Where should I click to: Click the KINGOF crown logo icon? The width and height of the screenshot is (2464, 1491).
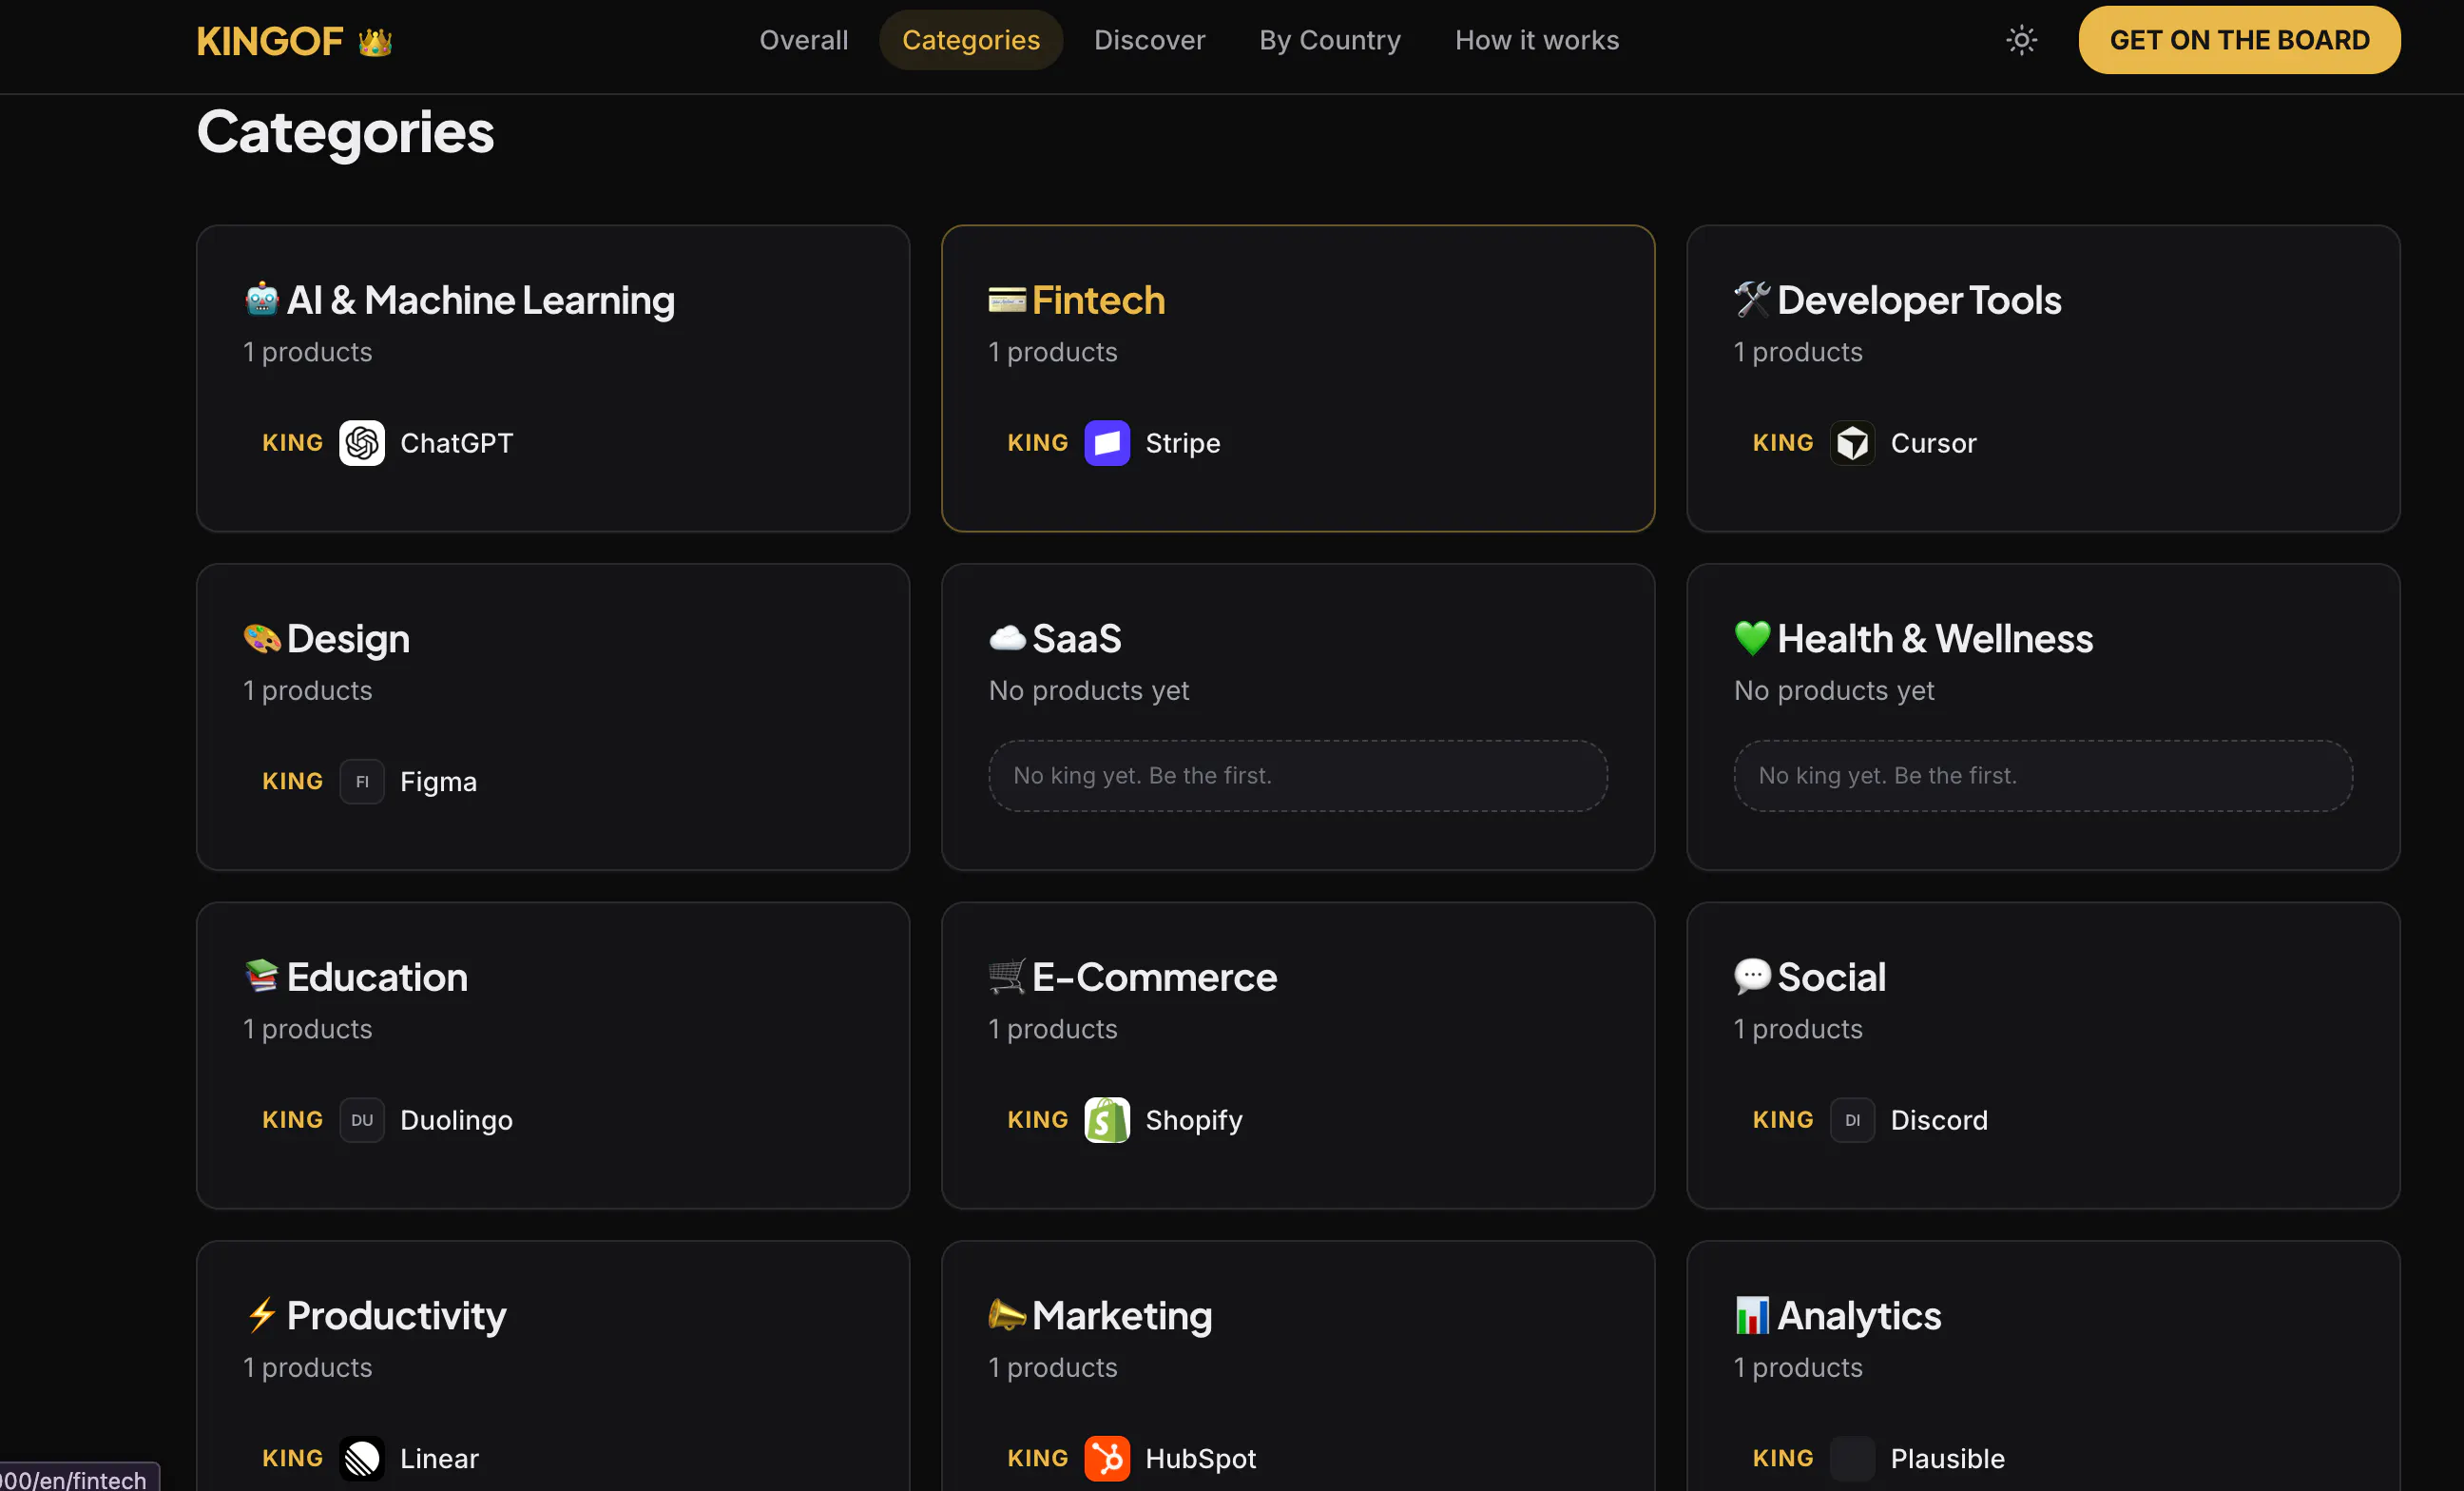tap(375, 41)
